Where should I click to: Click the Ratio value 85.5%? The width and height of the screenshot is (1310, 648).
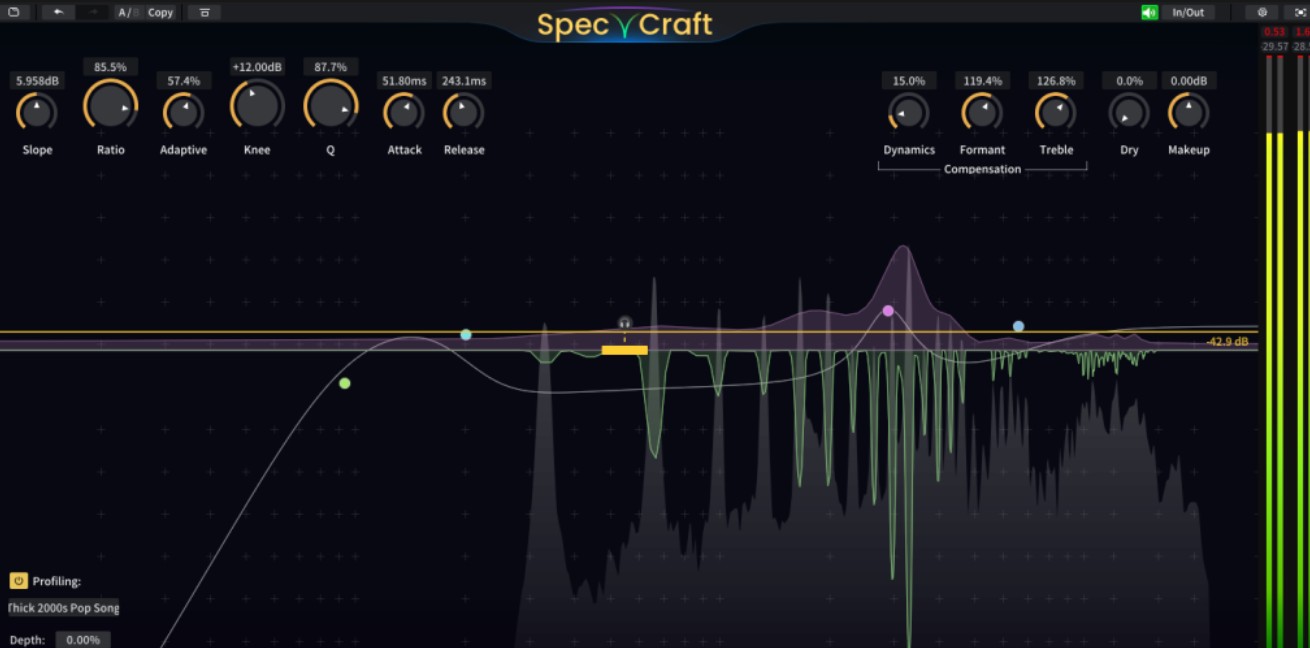click(110, 67)
